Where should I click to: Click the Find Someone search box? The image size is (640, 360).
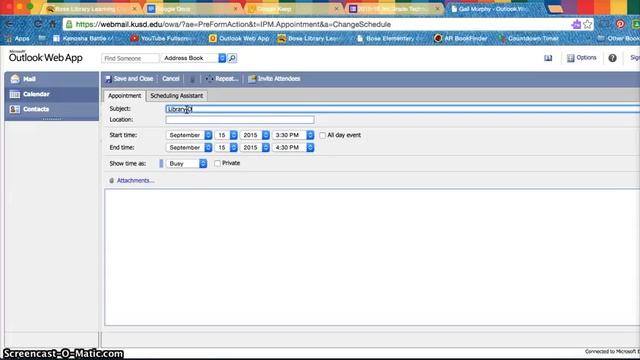click(130, 58)
